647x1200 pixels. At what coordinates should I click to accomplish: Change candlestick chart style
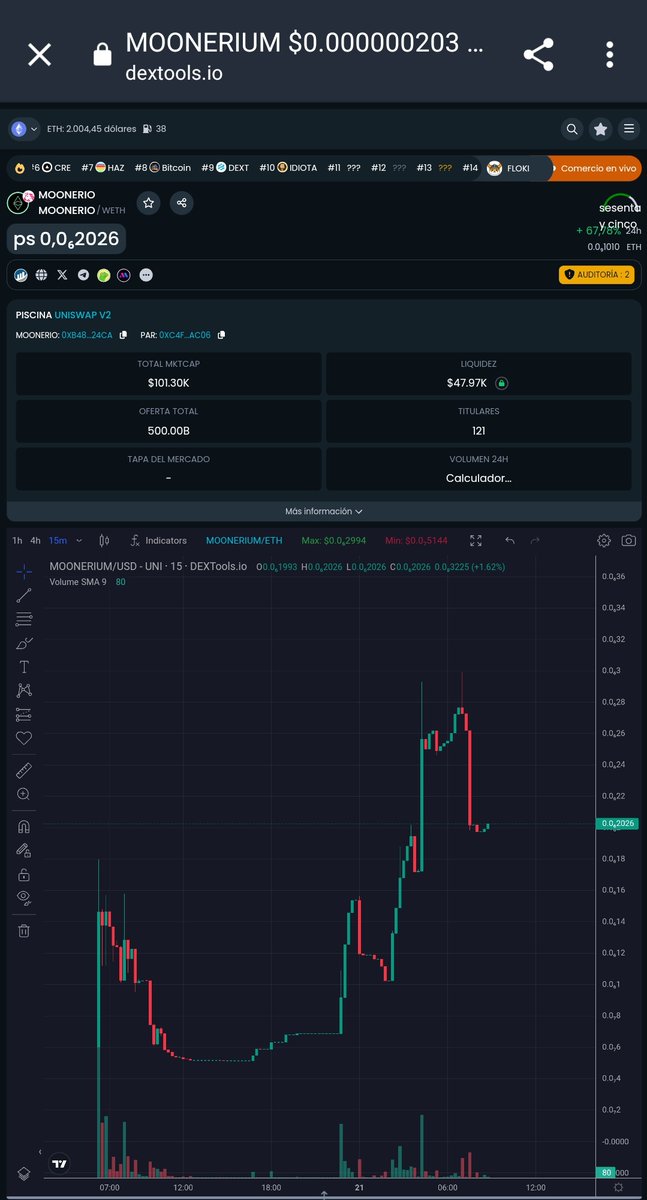point(103,541)
